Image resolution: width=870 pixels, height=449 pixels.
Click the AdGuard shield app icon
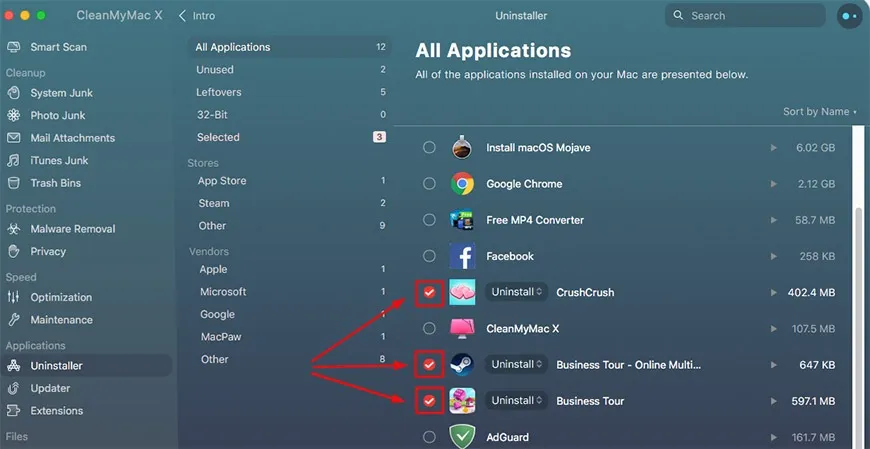point(462,437)
